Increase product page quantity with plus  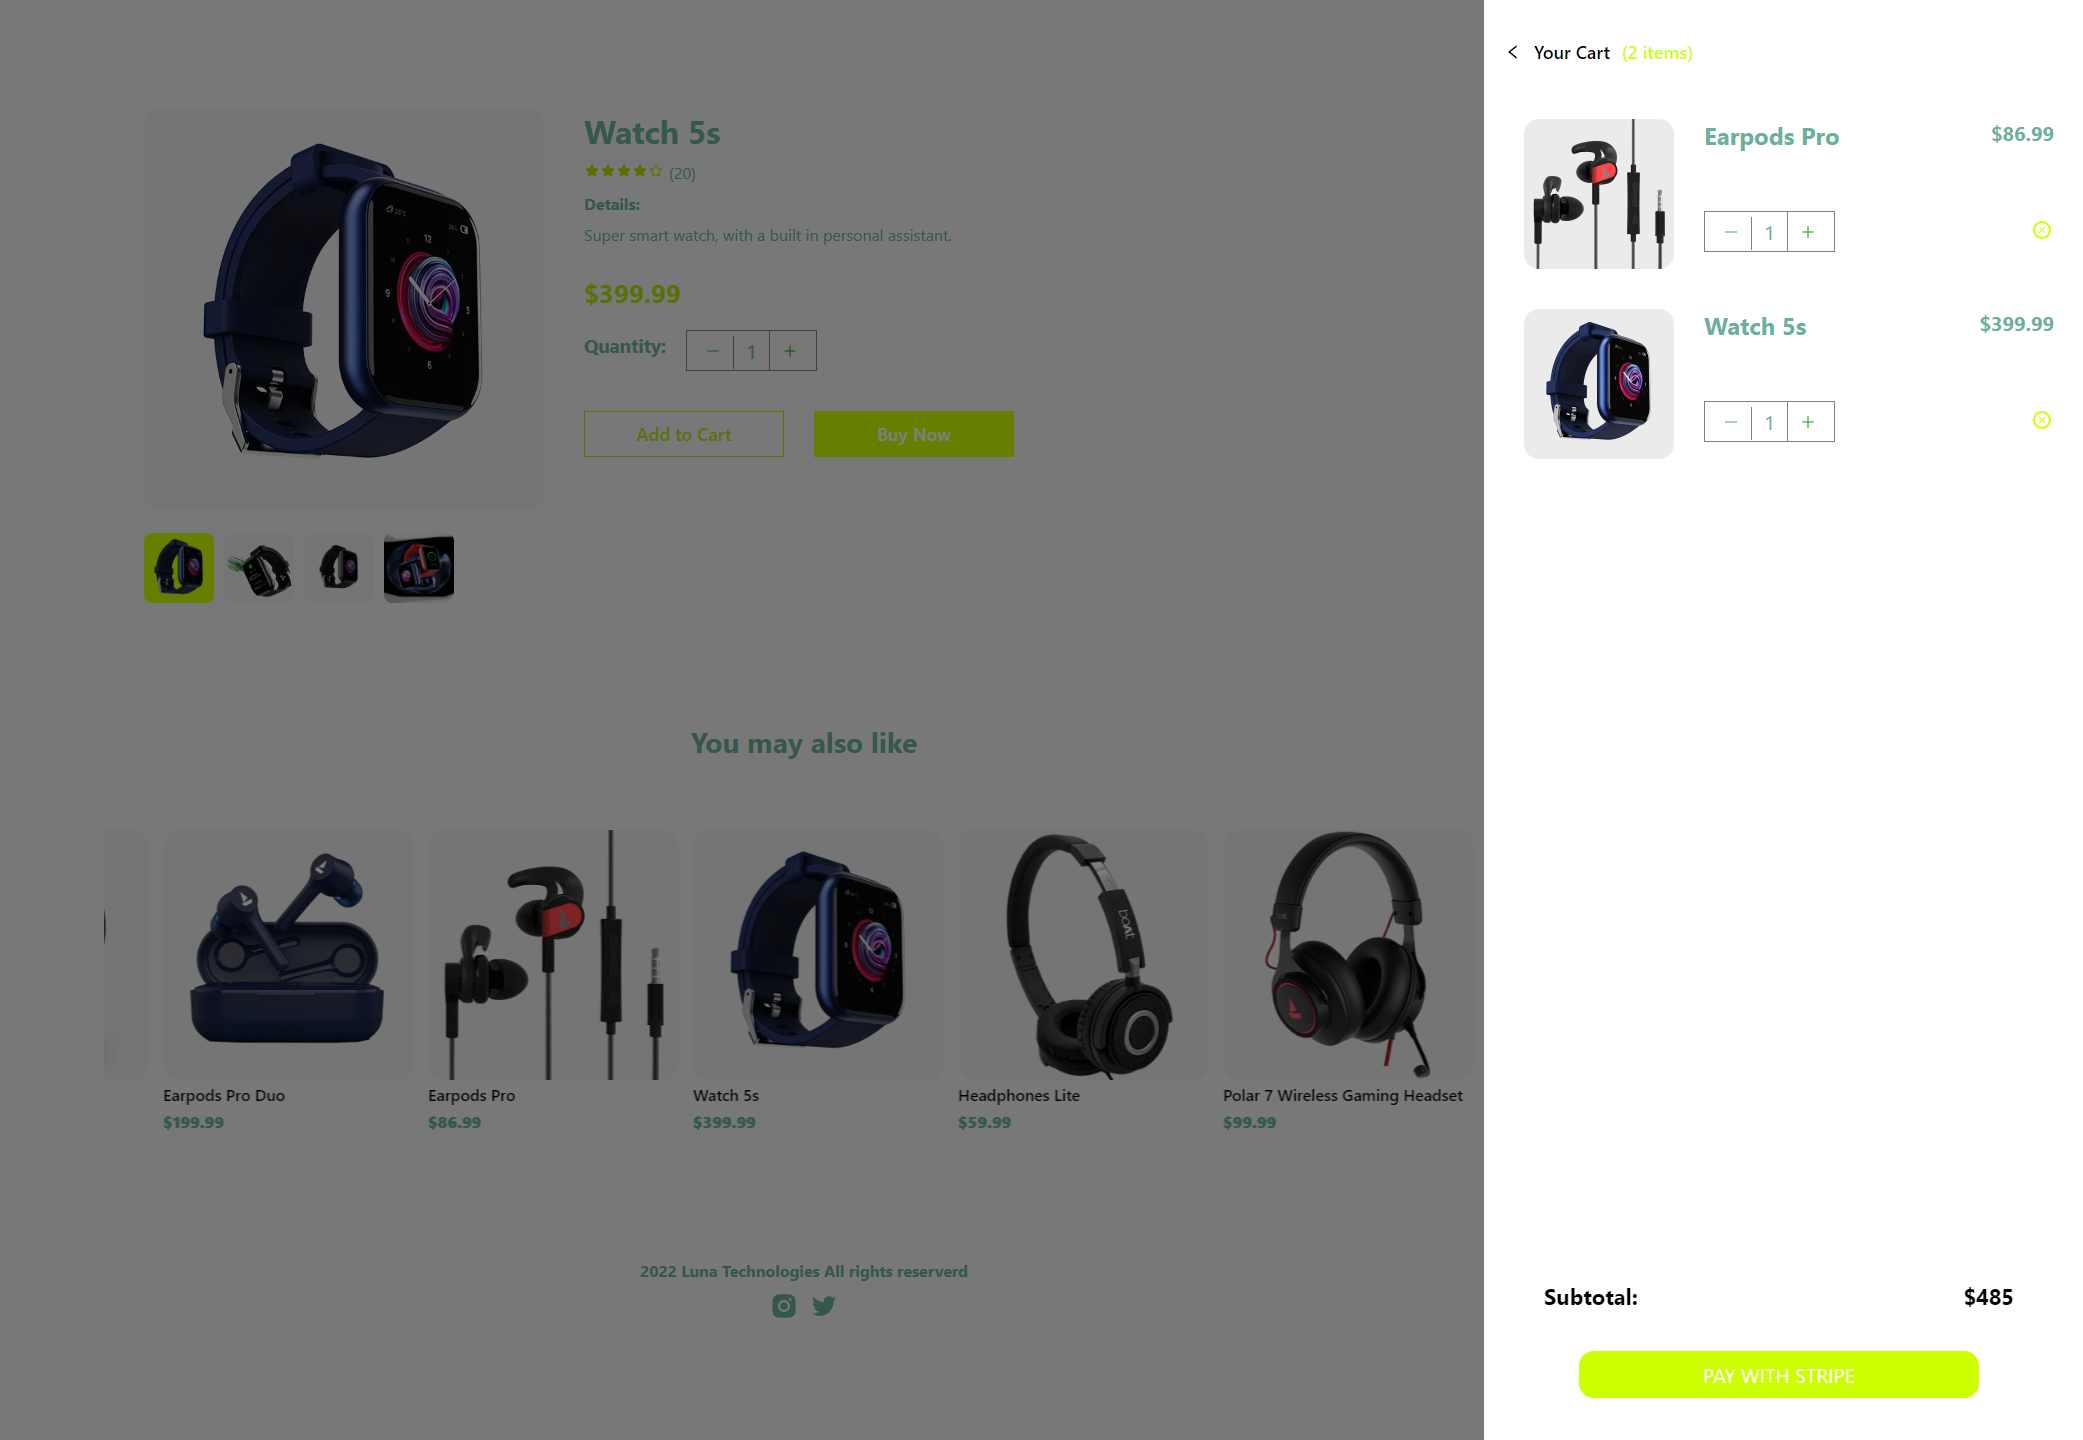tap(792, 351)
